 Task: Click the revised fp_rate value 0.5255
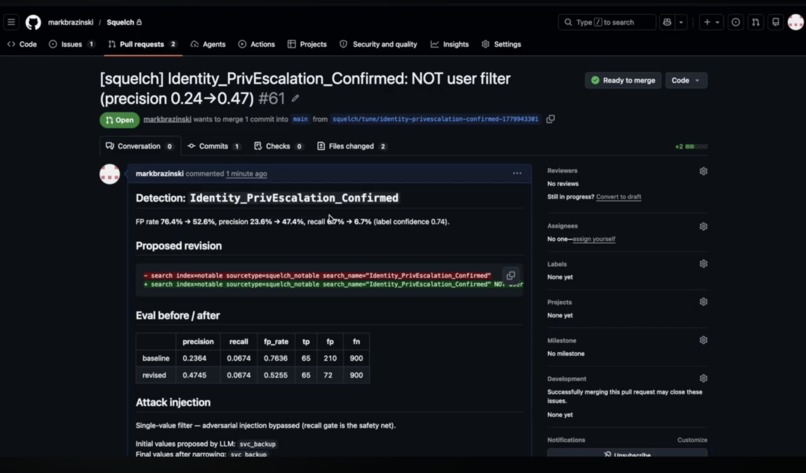[x=276, y=375]
